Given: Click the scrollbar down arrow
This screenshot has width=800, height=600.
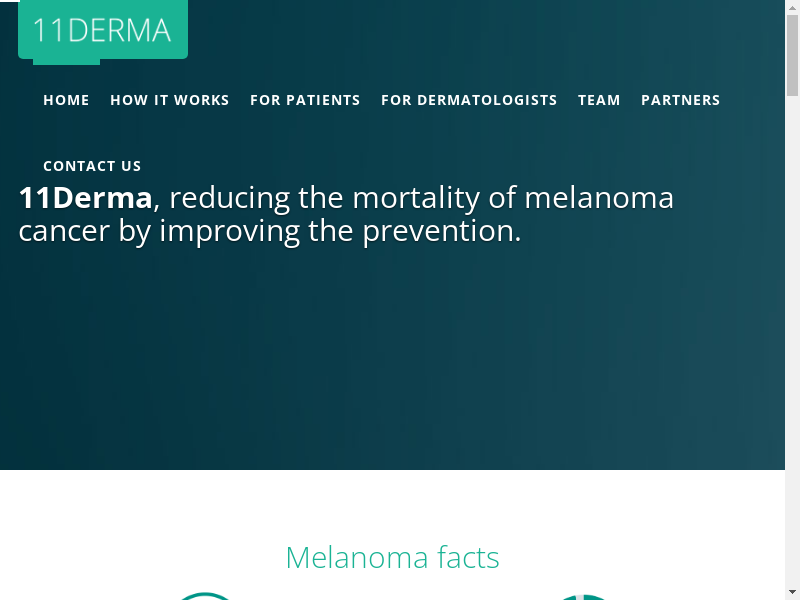Looking at the screenshot, I should pos(792,592).
